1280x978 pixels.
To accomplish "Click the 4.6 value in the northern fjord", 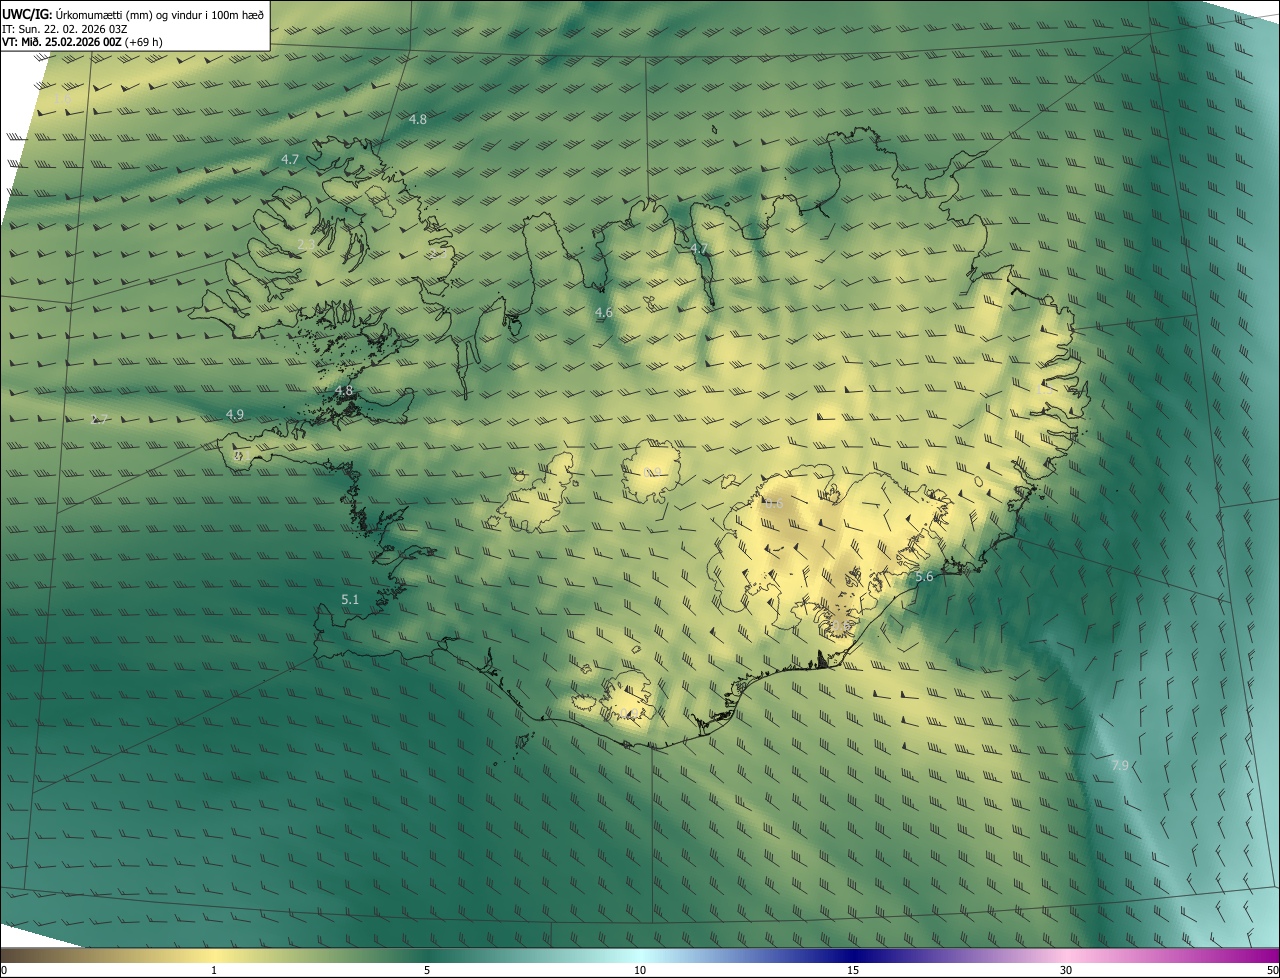I will tap(604, 313).
